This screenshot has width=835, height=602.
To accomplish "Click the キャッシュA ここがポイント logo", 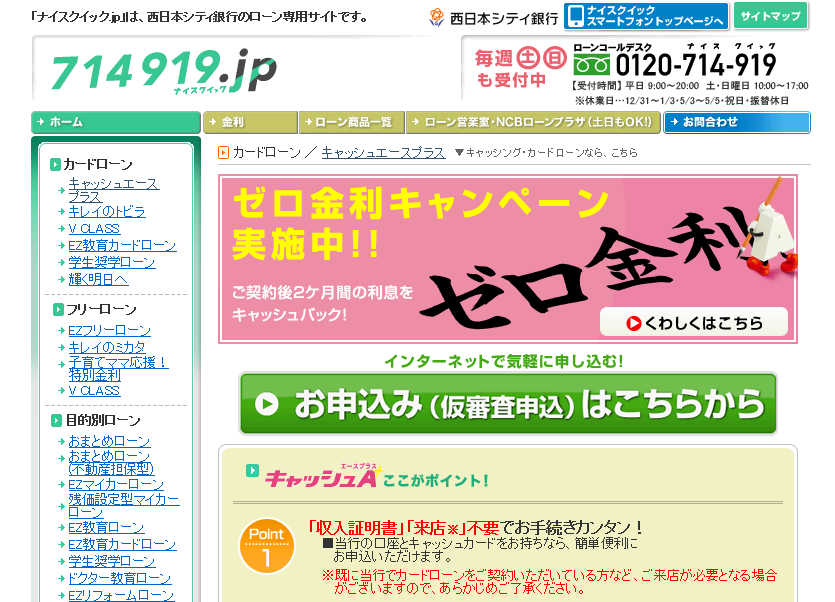I will tap(376, 477).
